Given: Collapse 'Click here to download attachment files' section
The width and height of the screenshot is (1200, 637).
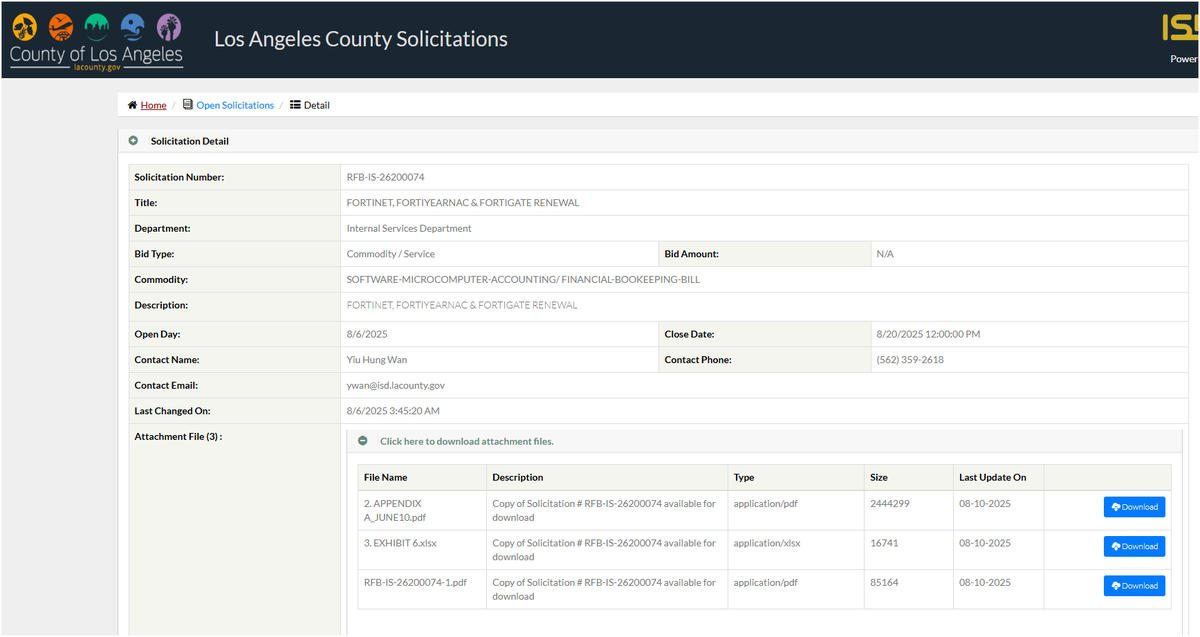Looking at the screenshot, I should pyautogui.click(x=466, y=441).
